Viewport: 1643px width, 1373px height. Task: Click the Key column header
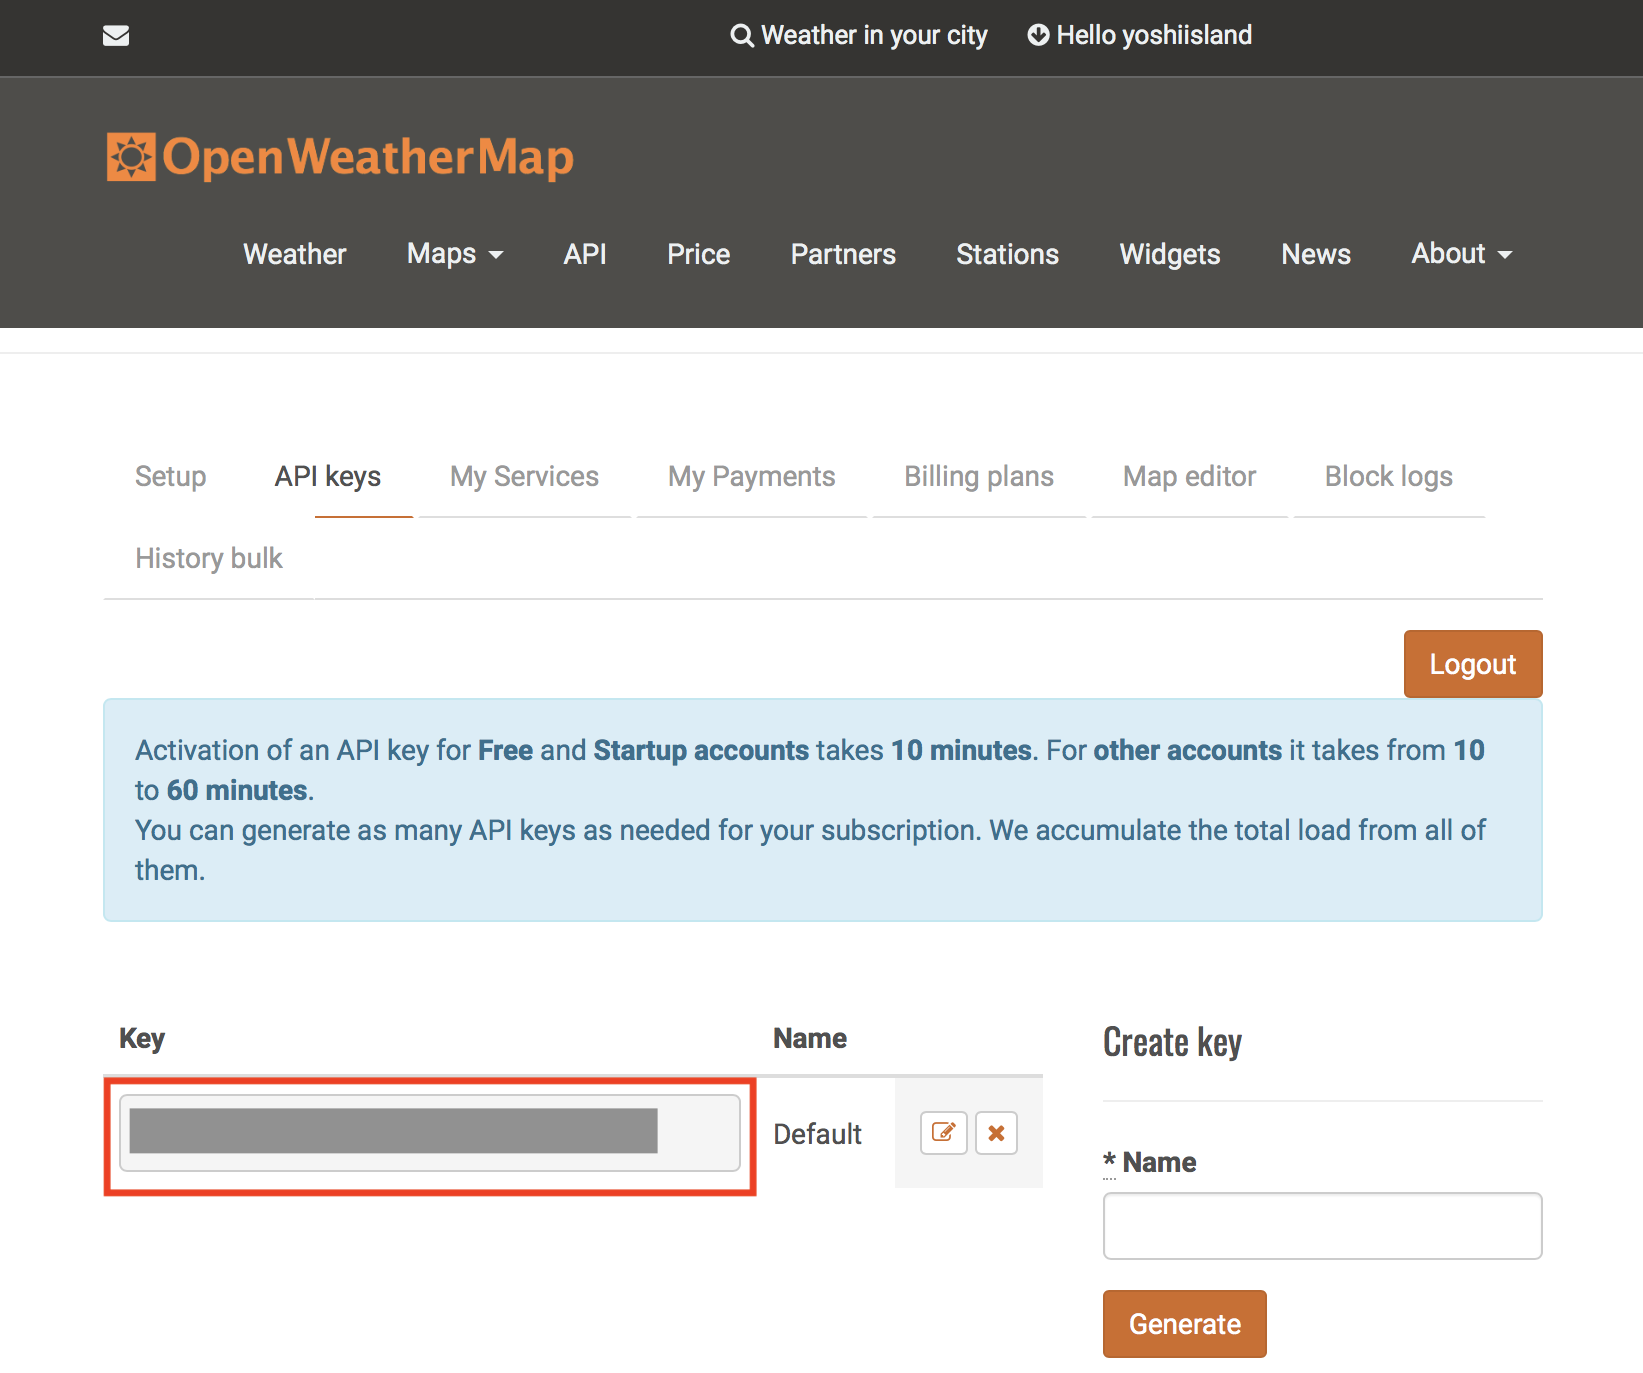[142, 1039]
